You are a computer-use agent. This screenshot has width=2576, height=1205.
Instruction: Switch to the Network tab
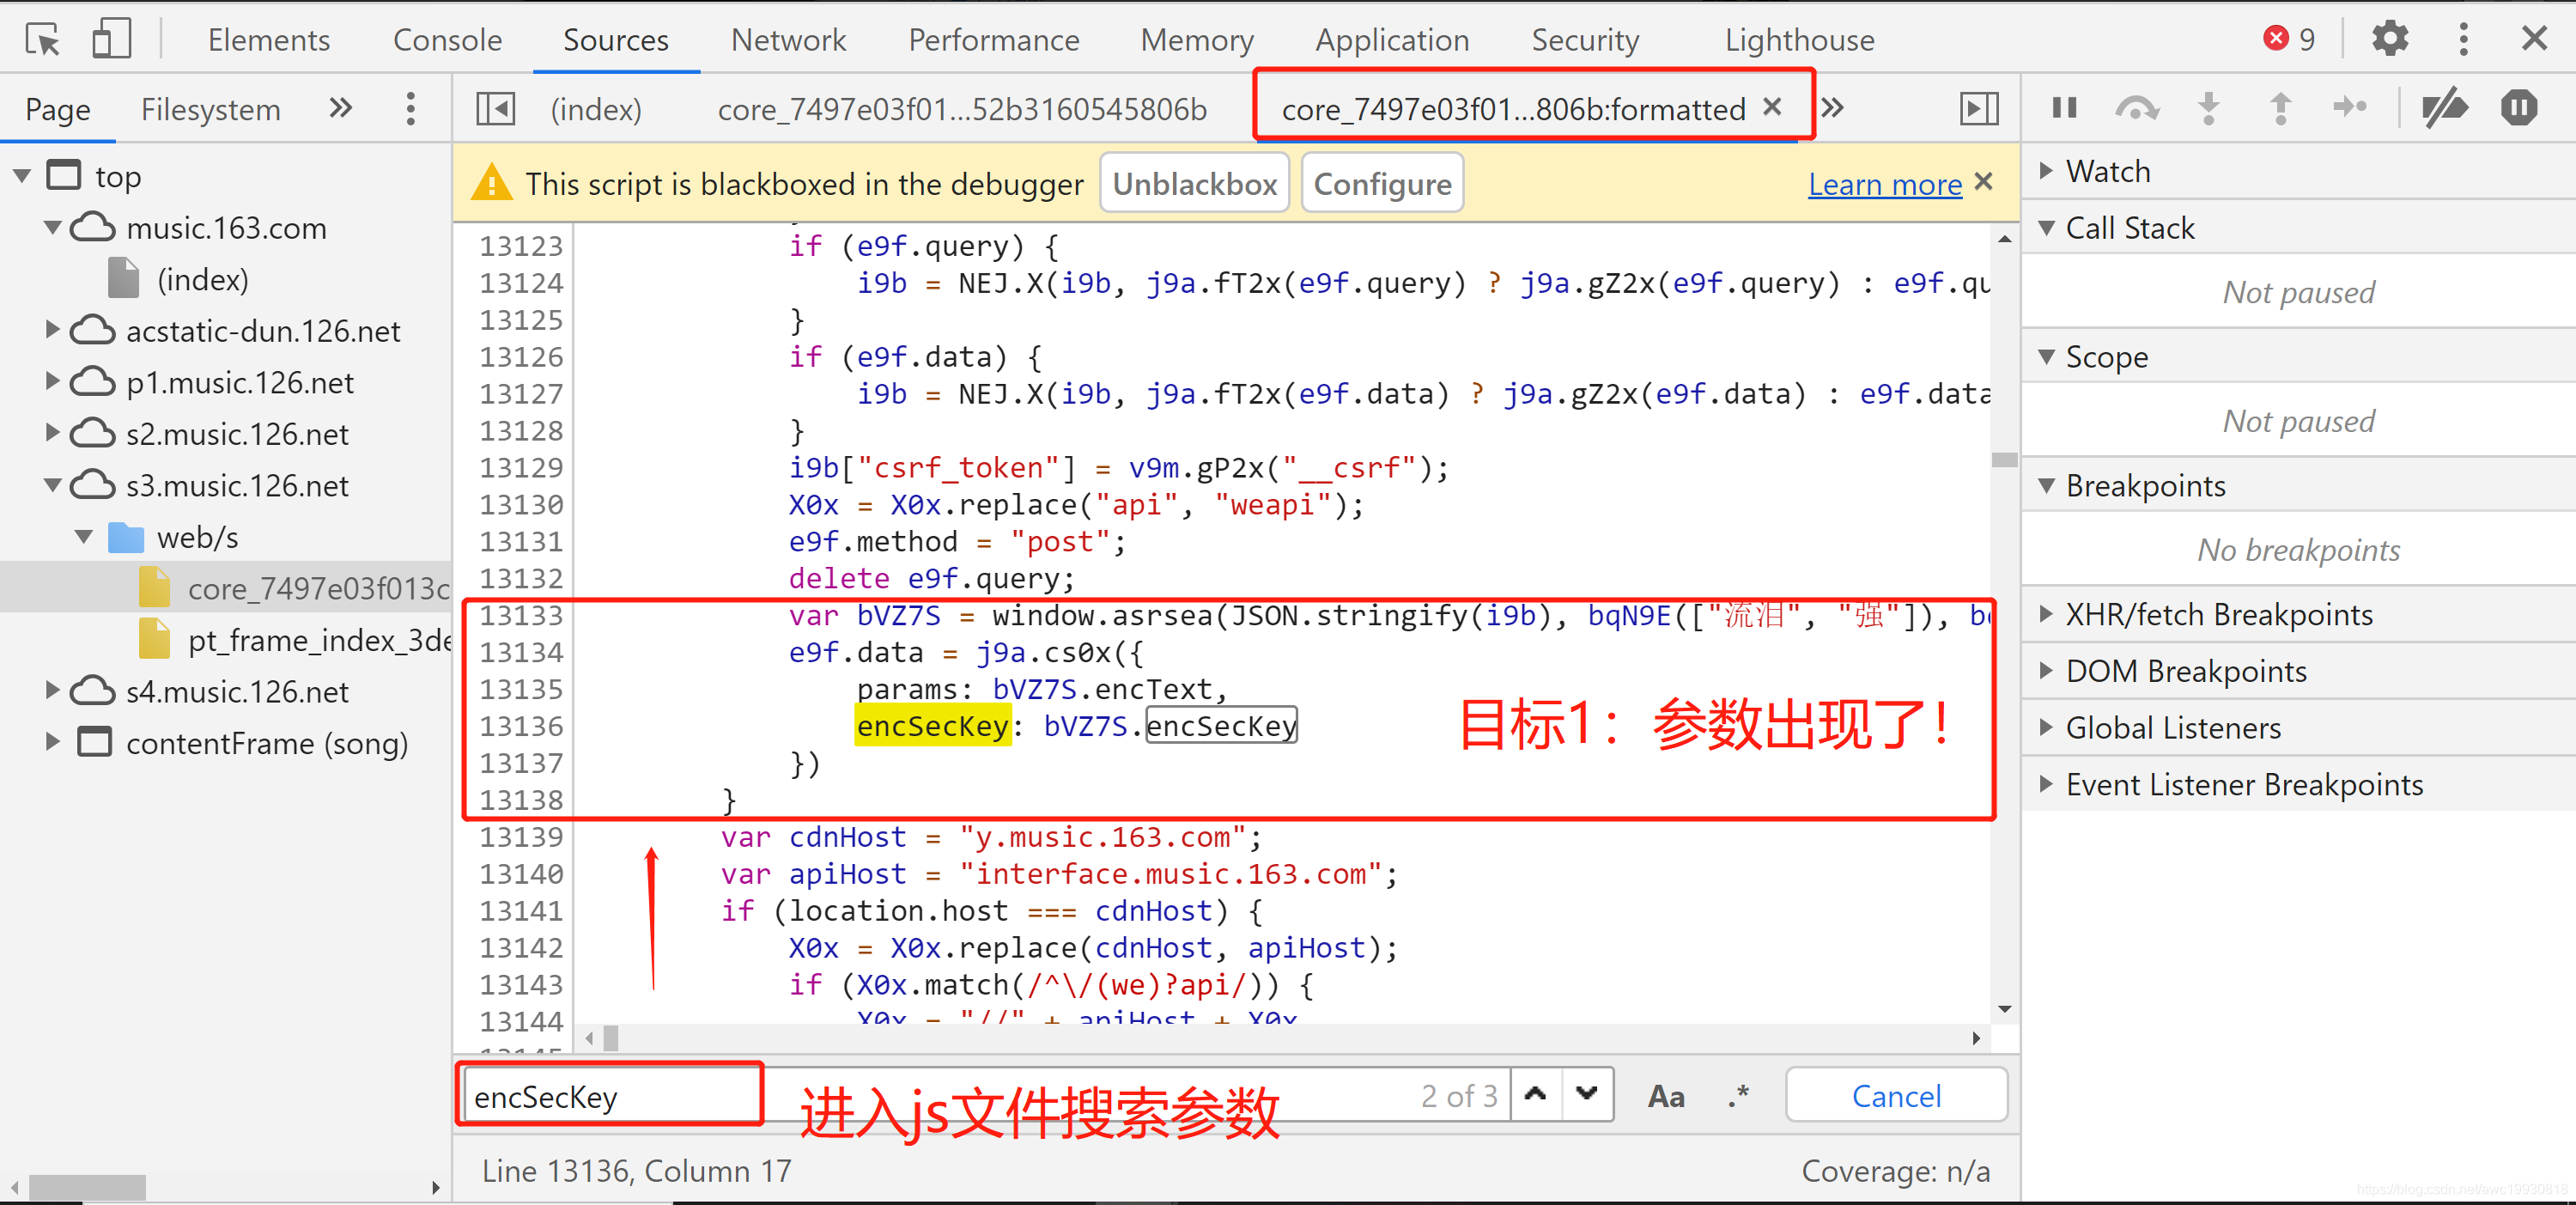[788, 40]
